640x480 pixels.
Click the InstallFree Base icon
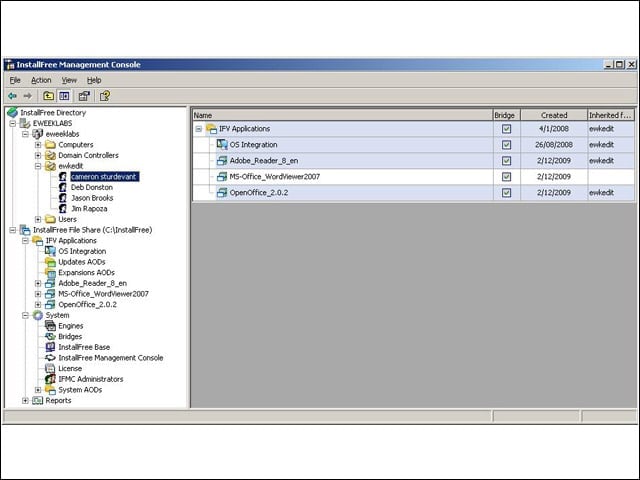coord(50,347)
